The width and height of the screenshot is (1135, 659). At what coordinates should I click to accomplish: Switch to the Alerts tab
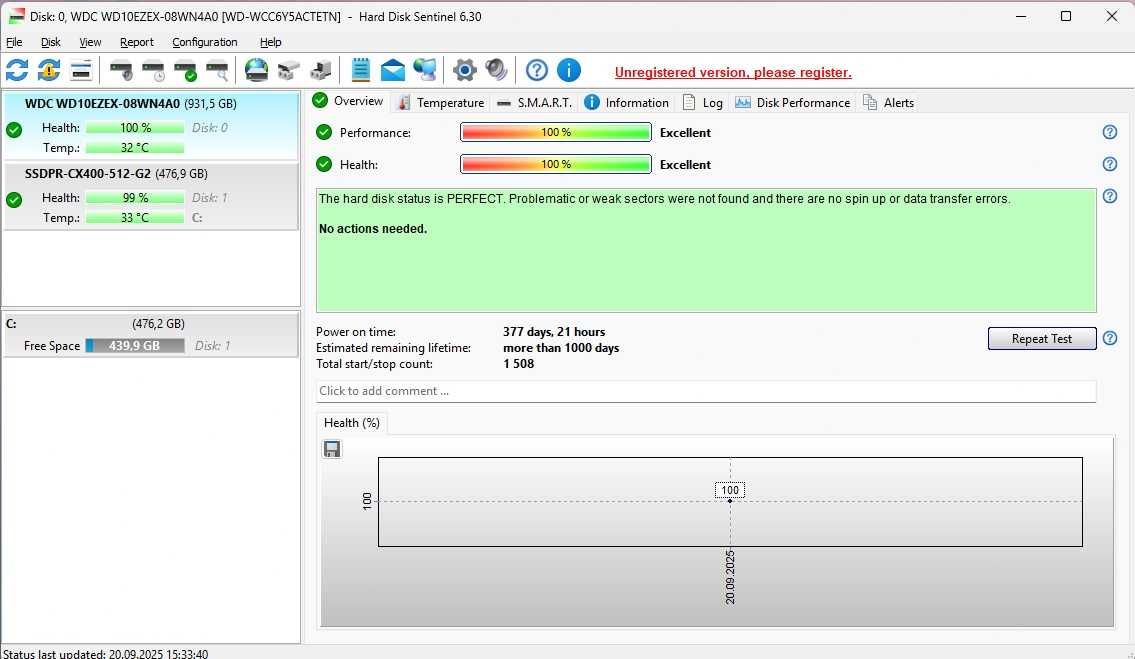click(x=889, y=103)
